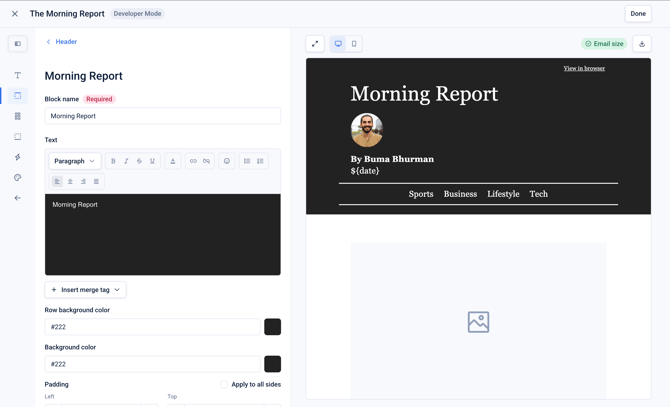Remove link with the unlink icon
This screenshot has height=407, width=670.
click(x=206, y=161)
